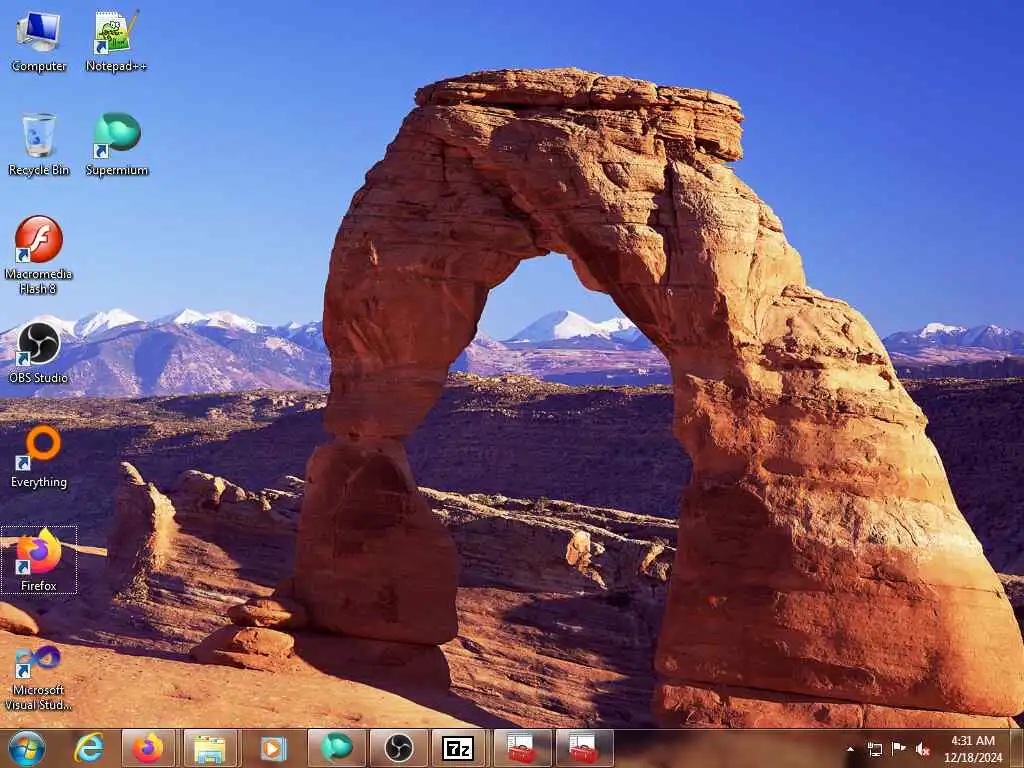Screen dimensions: 1024x768
Task: Open Firefox from the taskbar
Action: [x=148, y=748]
